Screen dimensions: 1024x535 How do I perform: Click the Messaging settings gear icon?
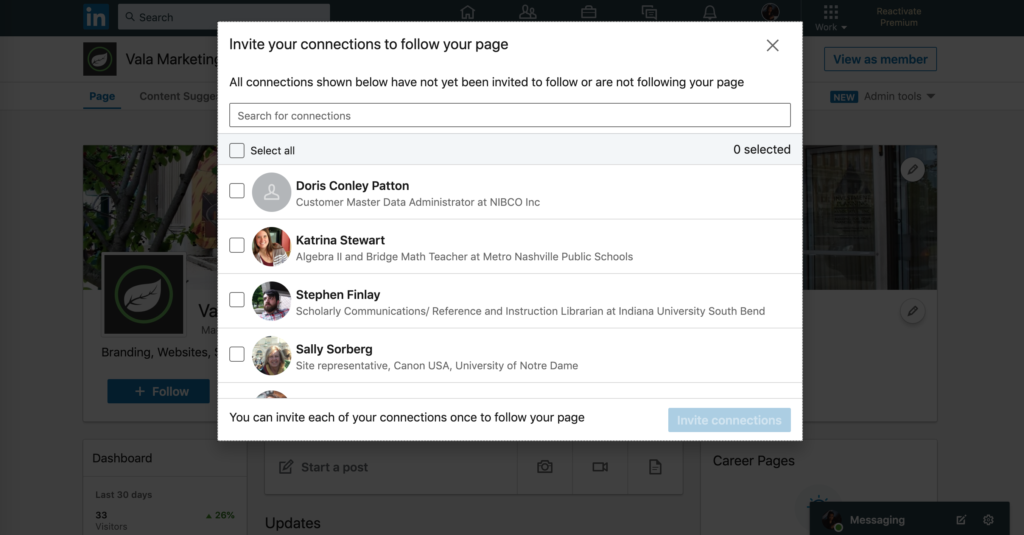point(988,520)
